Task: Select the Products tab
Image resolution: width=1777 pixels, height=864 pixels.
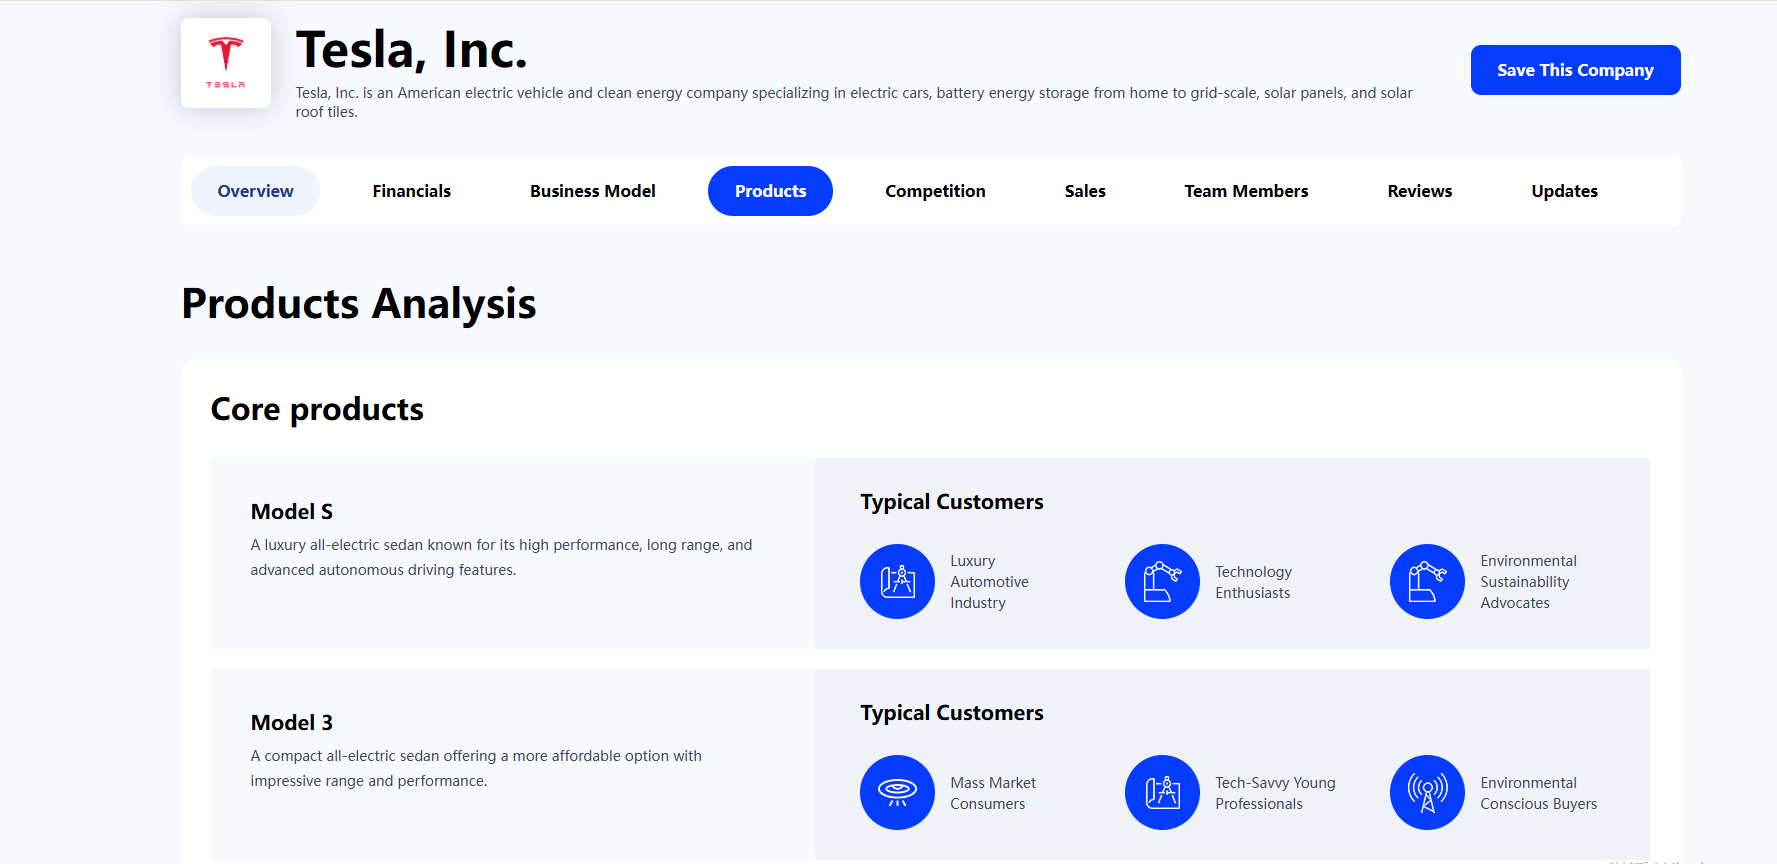Action: 770,191
